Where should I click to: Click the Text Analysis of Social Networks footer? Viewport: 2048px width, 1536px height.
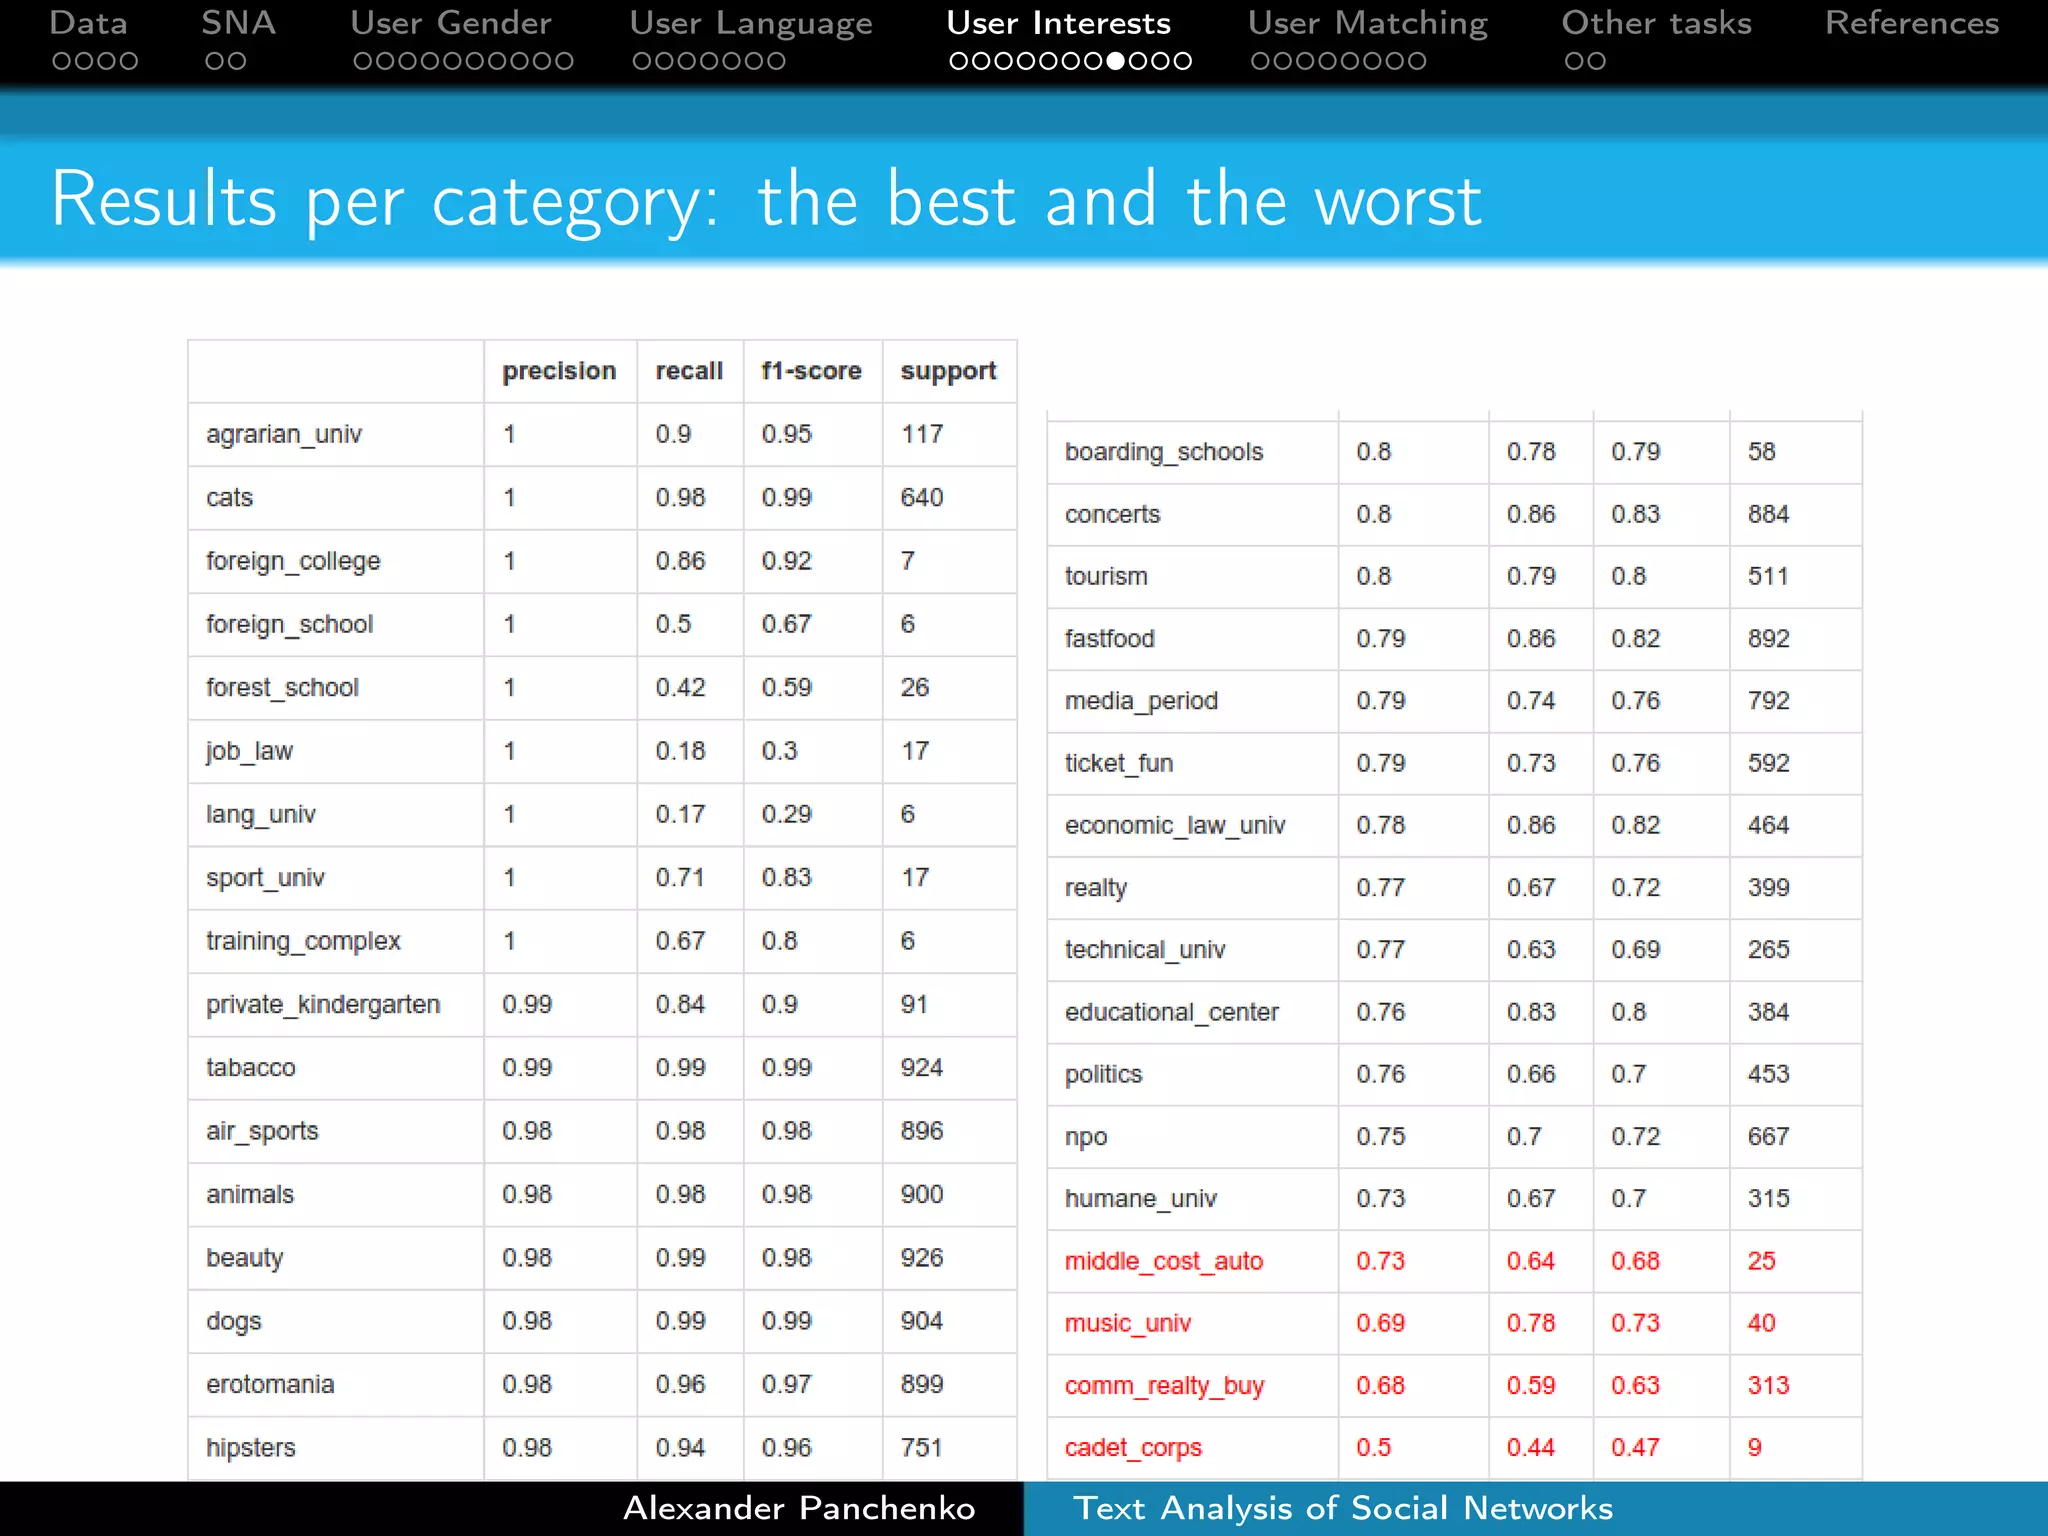1342,1508
